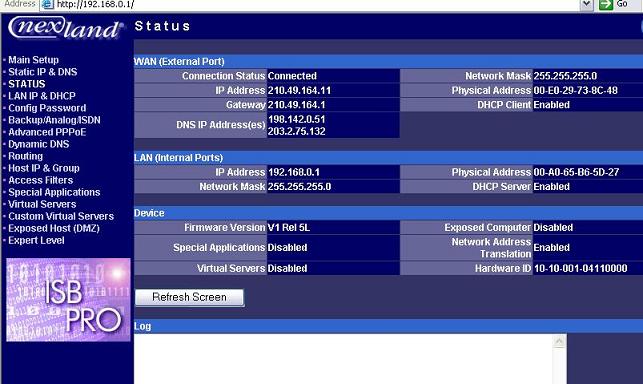The height and width of the screenshot is (384, 643).
Task: Open Exposed Host (DMZ) page
Action: coord(54,228)
